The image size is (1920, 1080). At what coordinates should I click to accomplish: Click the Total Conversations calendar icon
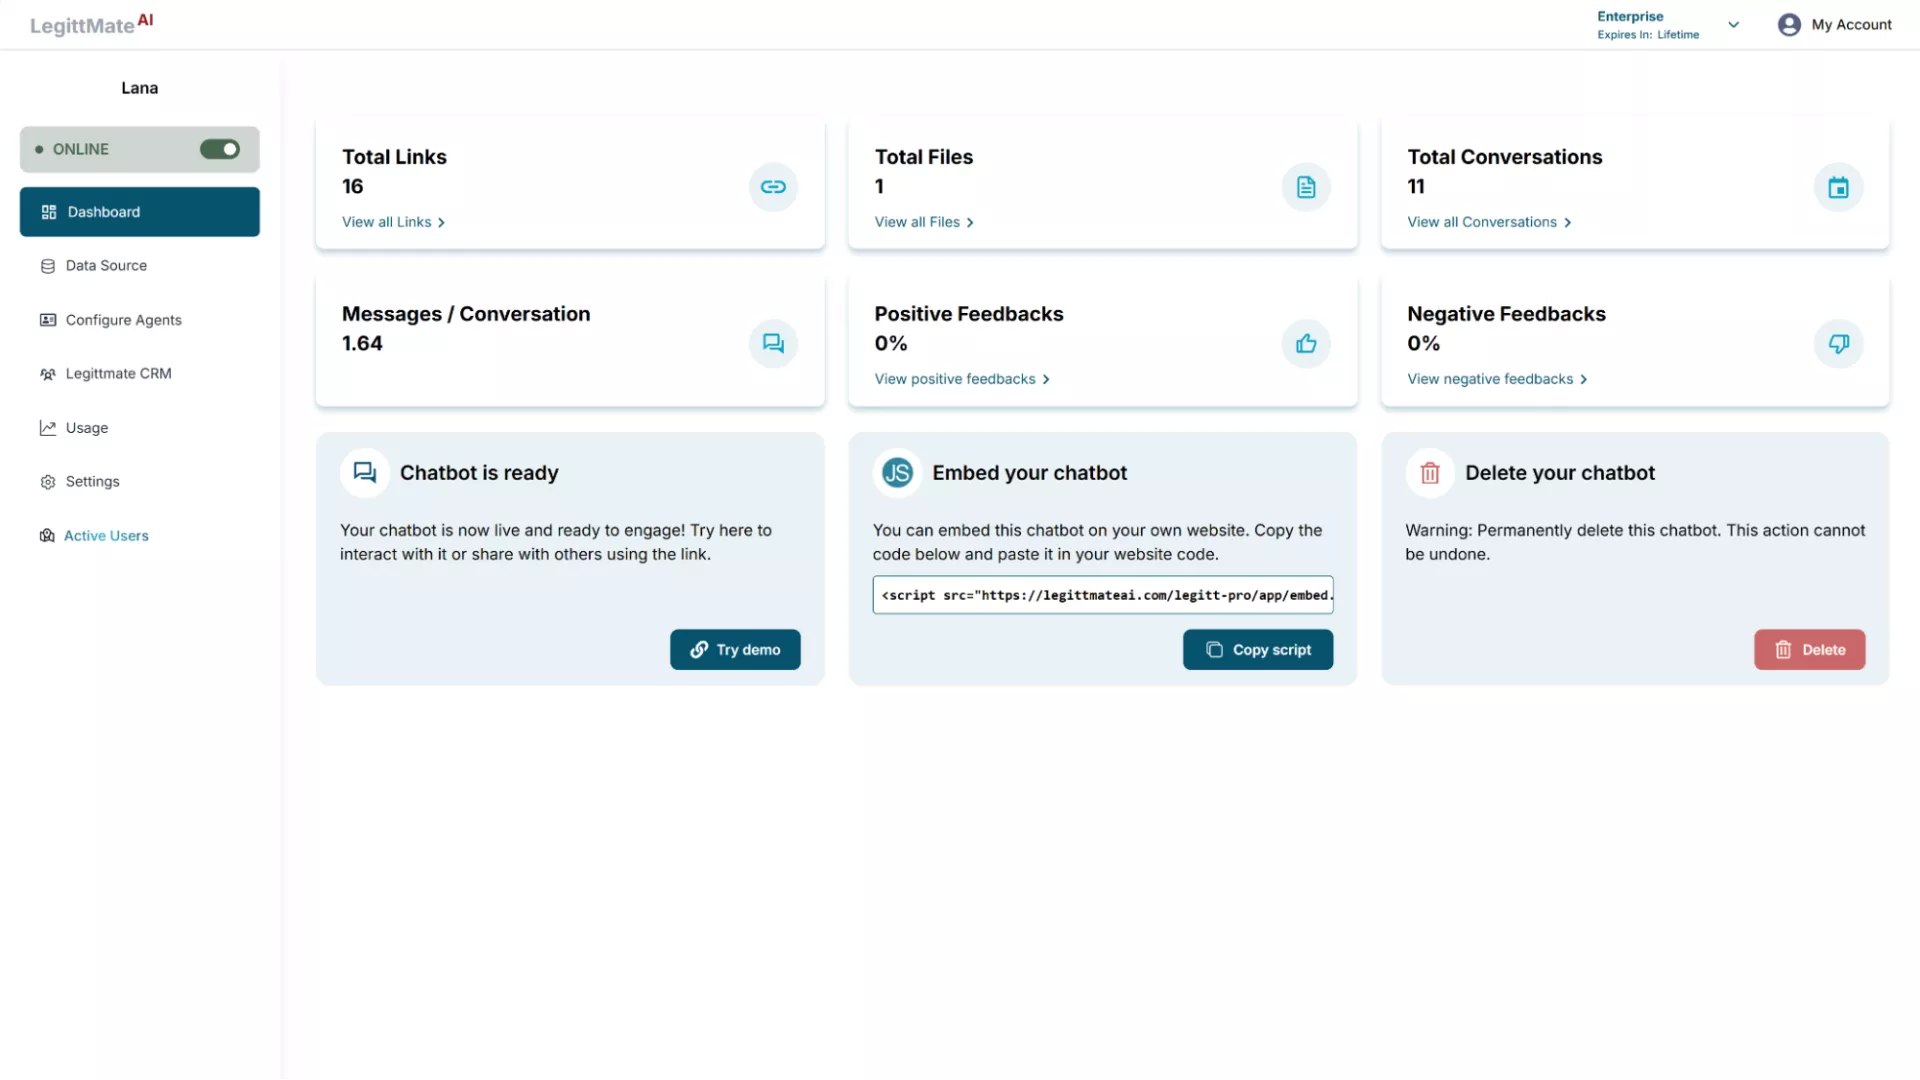1838,187
